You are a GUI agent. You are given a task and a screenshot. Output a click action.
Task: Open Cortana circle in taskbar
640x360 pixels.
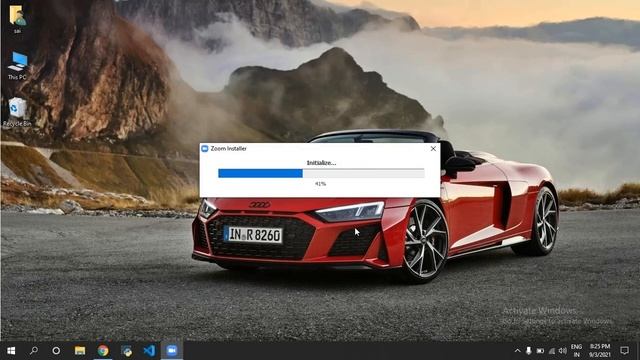(56, 351)
